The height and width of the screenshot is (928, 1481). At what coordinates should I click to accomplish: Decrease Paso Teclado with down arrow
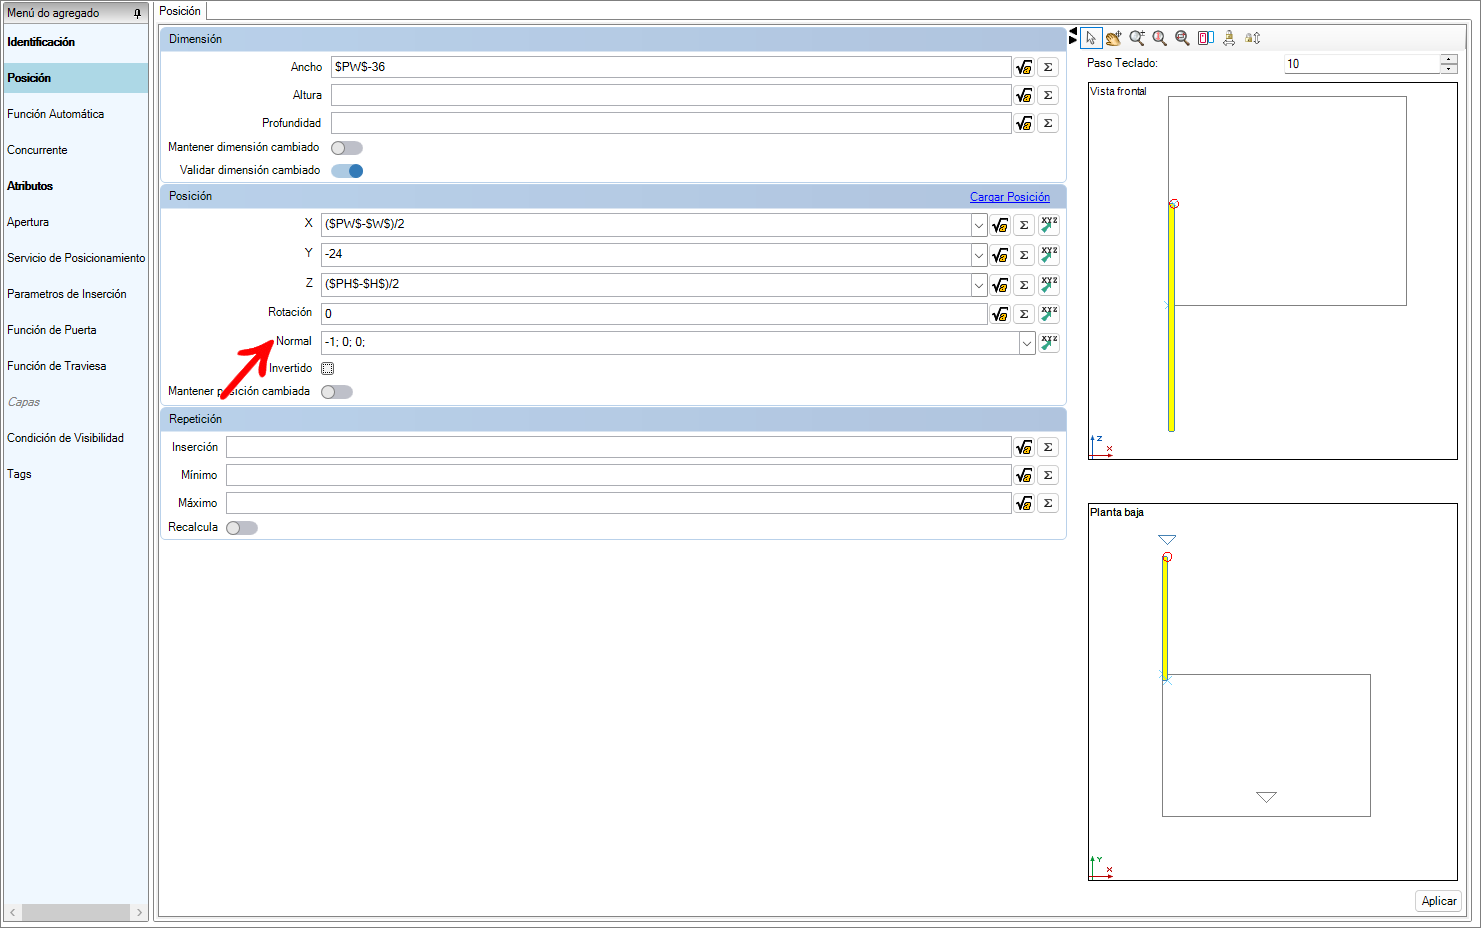pos(1449,69)
